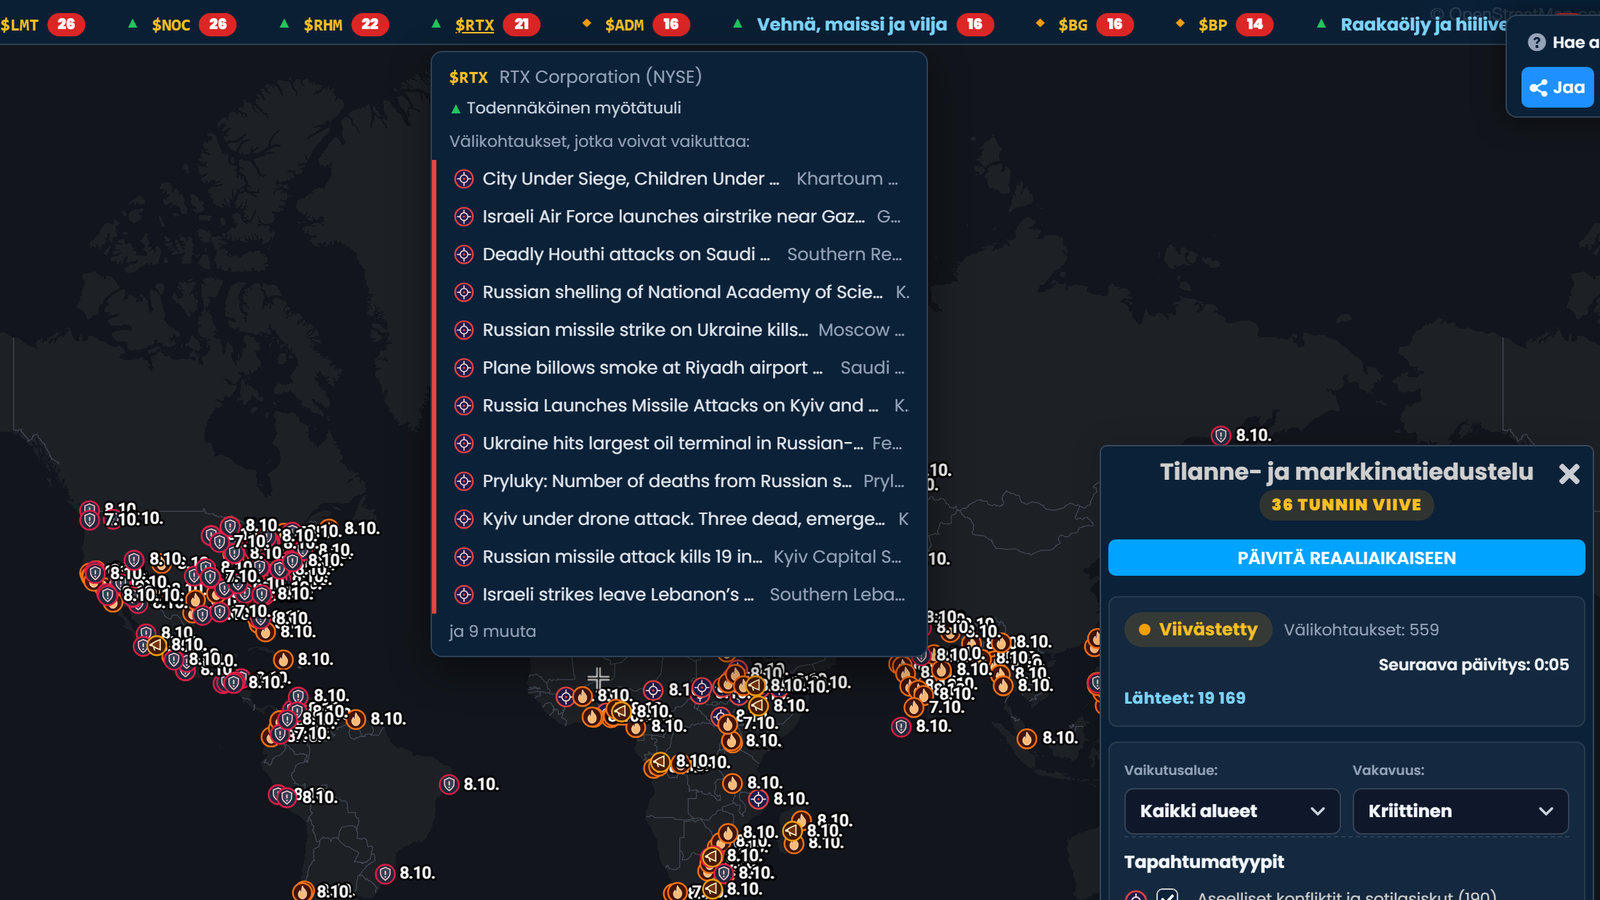This screenshot has width=1600, height=900.
Task: Open Pryluky: Number of deaths incident
Action: pos(680,481)
